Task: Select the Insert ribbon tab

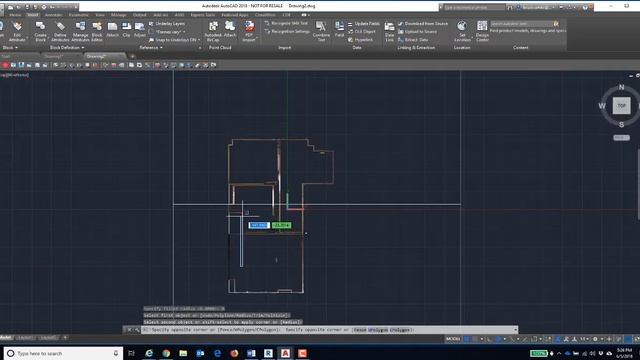Action: (x=33, y=15)
